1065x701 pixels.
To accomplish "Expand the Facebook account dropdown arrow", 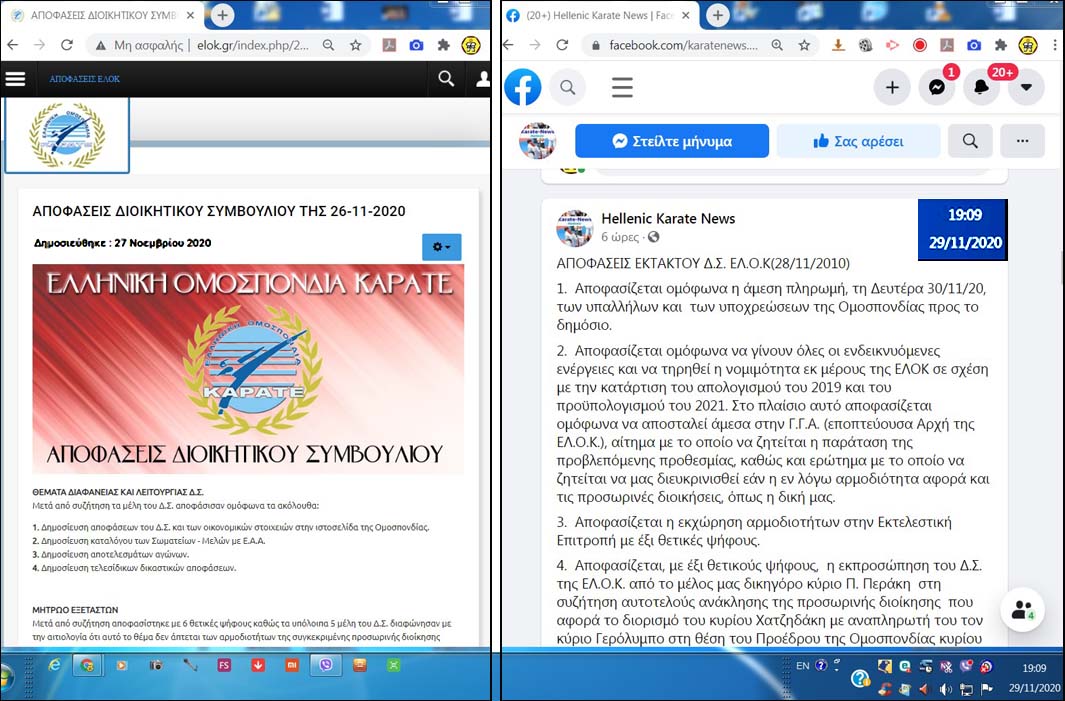I will pos(1026,88).
